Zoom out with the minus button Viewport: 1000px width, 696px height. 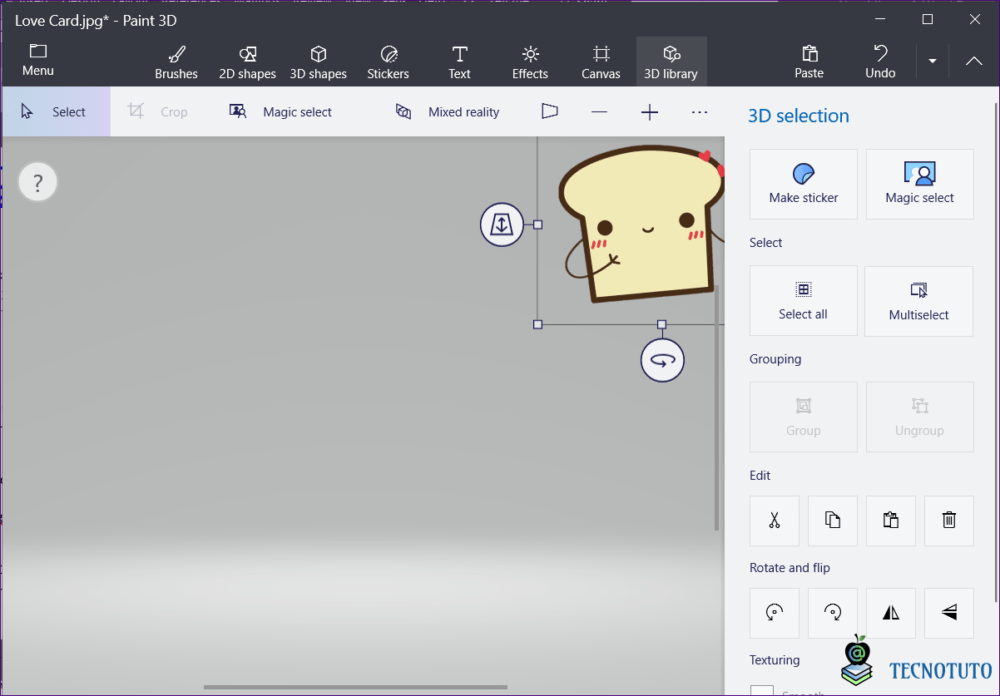point(599,112)
